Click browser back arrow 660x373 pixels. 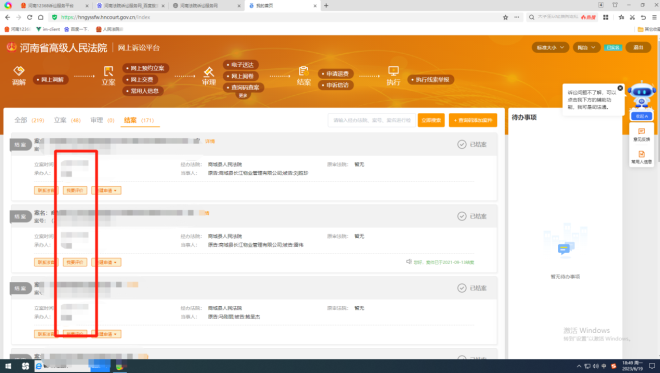[8, 17]
